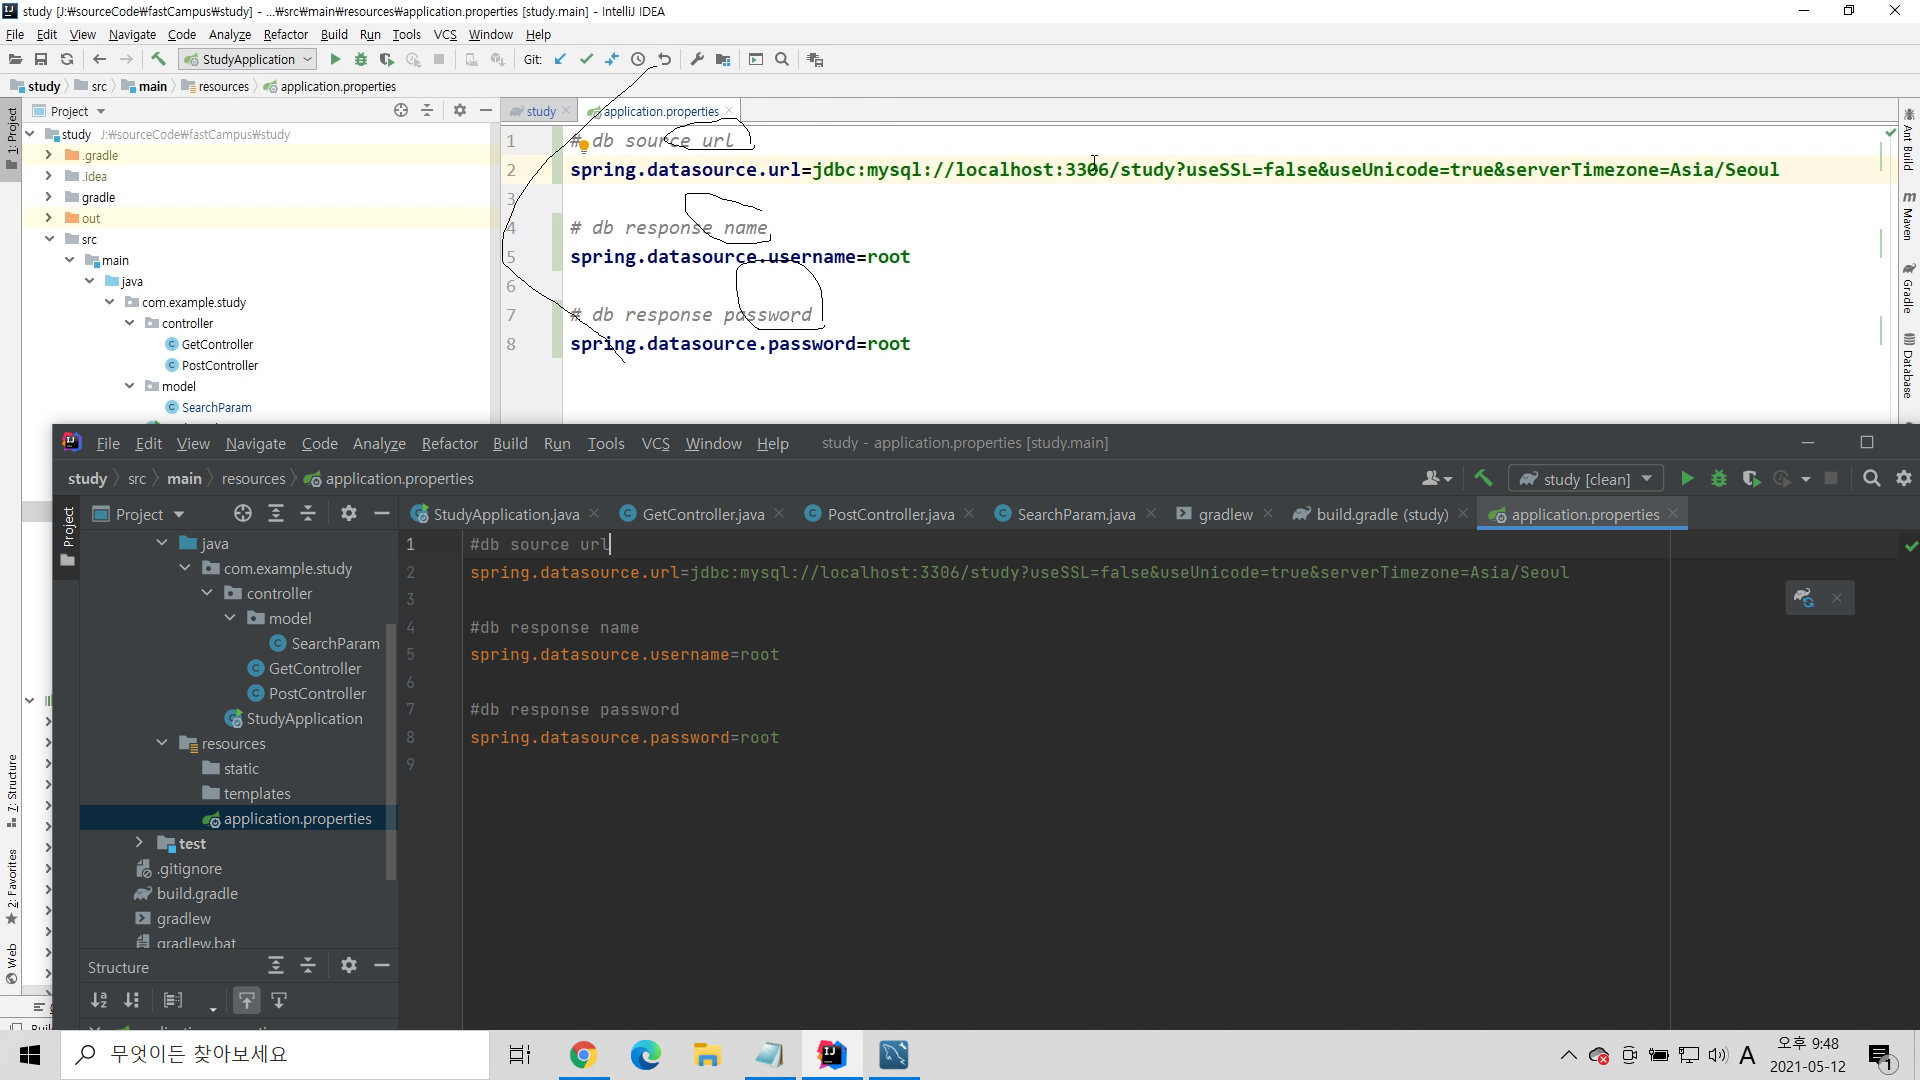
Task: Click Load Gradle Changes floating icon
Action: (1804, 598)
